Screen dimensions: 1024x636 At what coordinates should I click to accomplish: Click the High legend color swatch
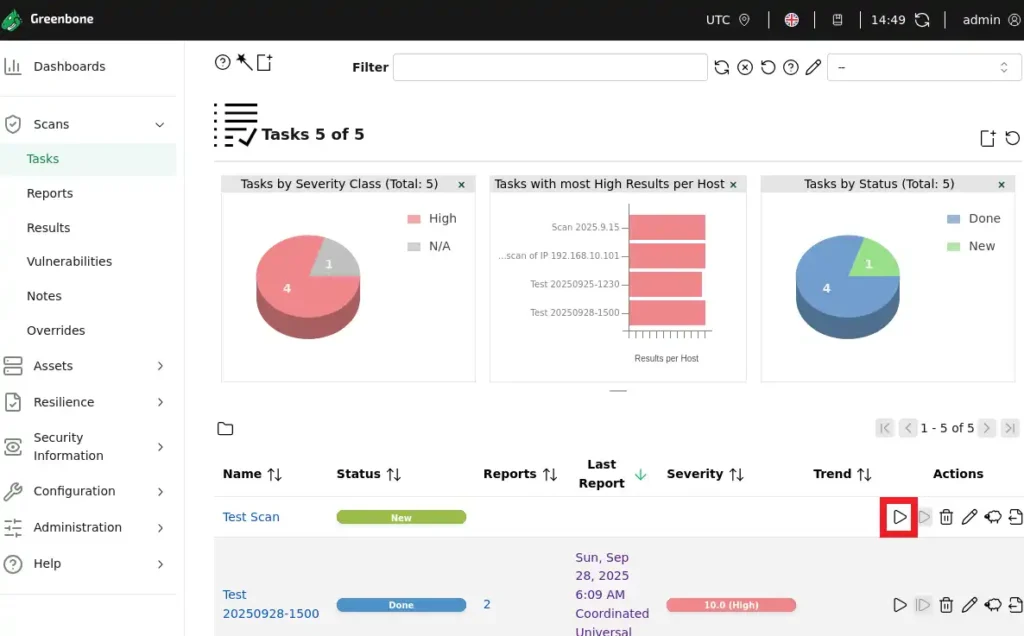pos(414,219)
